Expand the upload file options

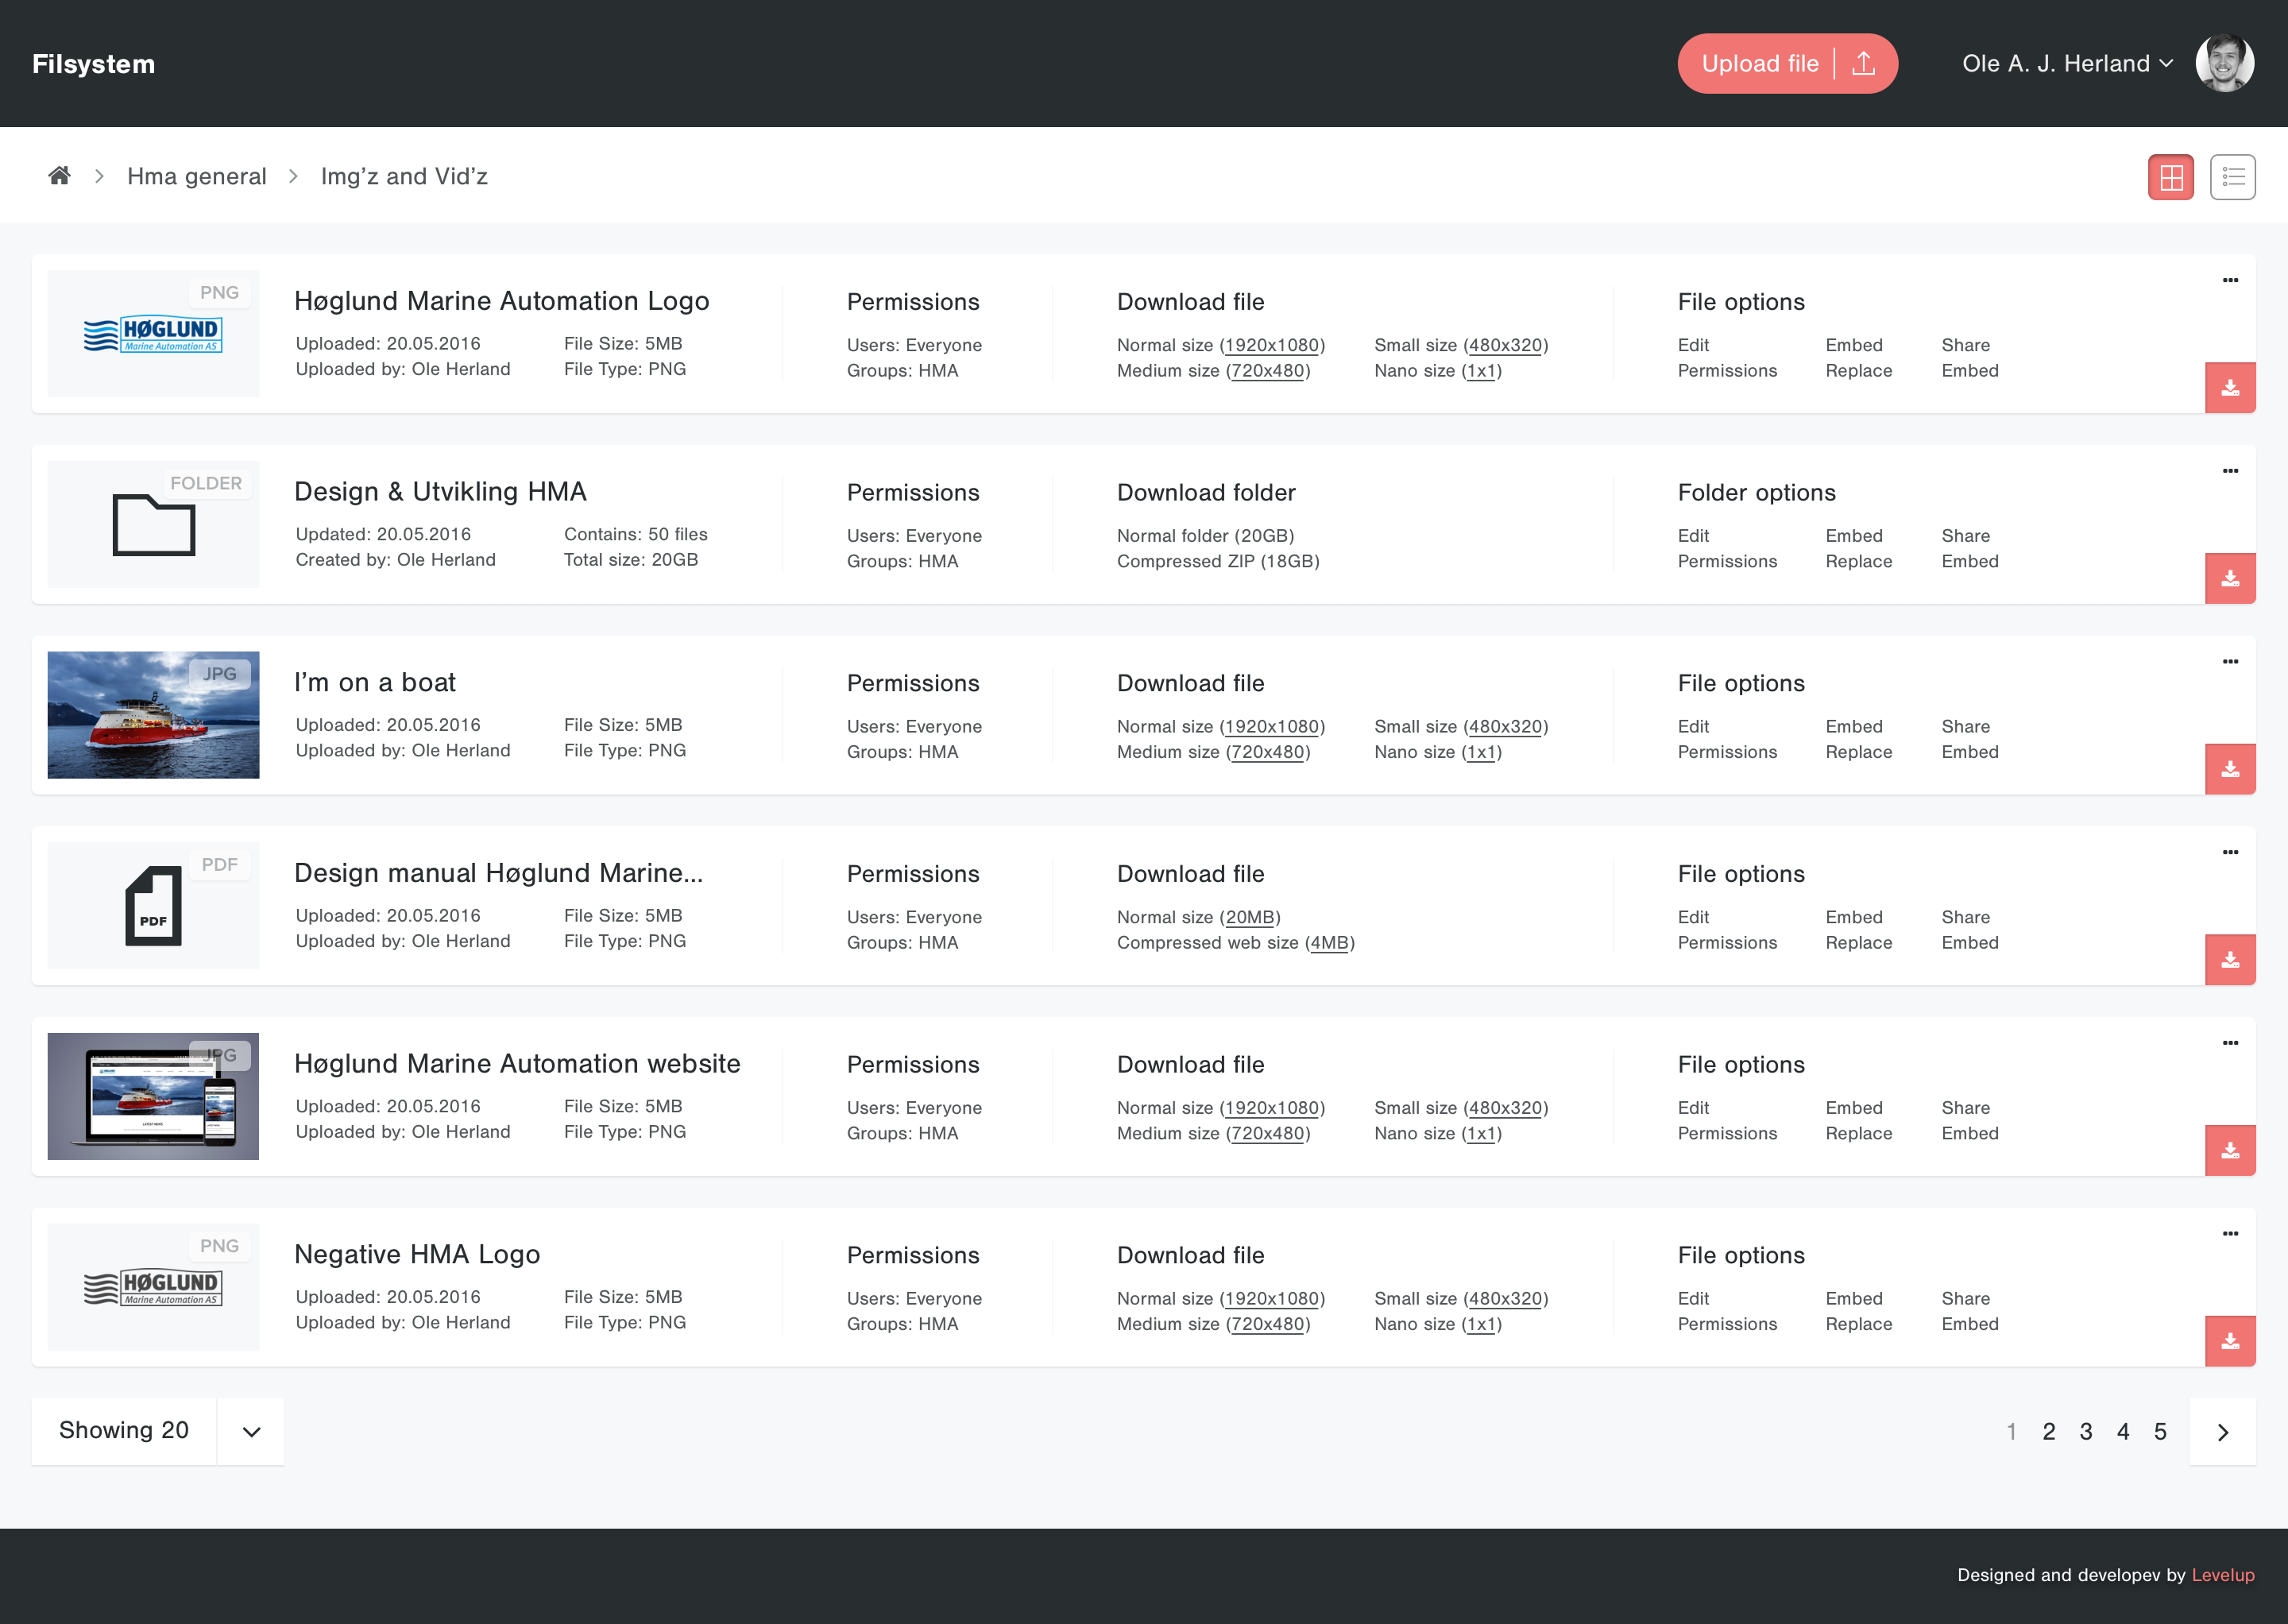point(1862,63)
